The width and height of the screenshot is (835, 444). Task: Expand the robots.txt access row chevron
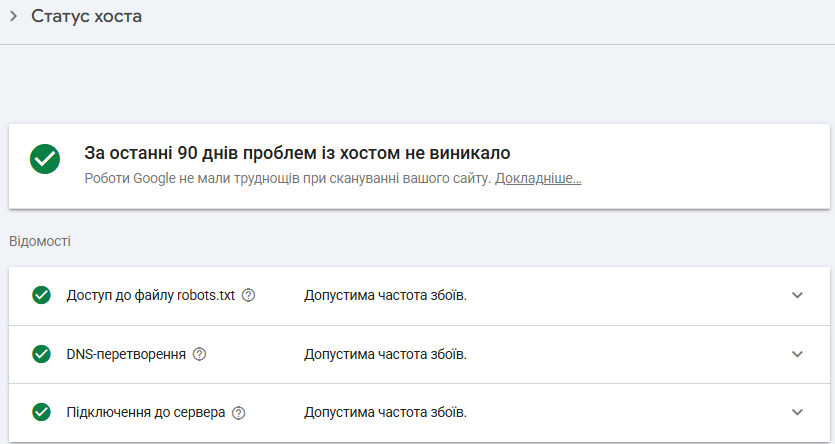coord(797,295)
